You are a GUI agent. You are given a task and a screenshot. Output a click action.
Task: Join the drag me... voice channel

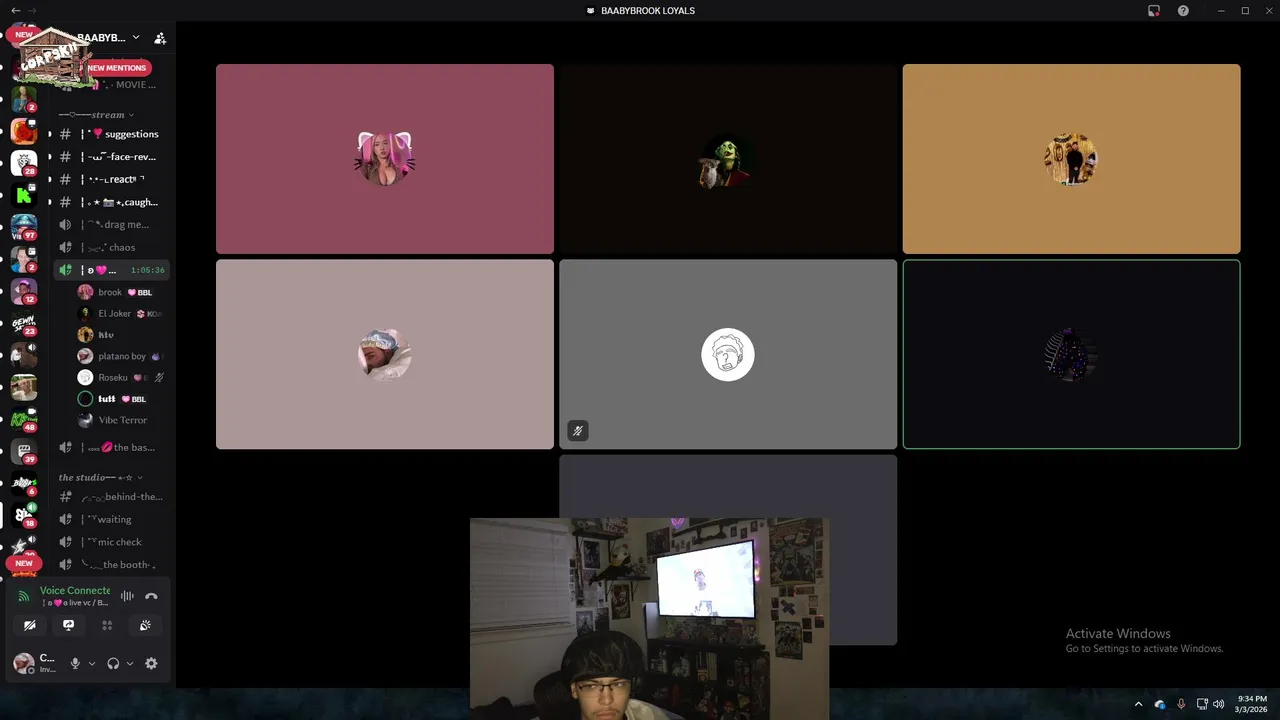pyautogui.click(x=111, y=225)
